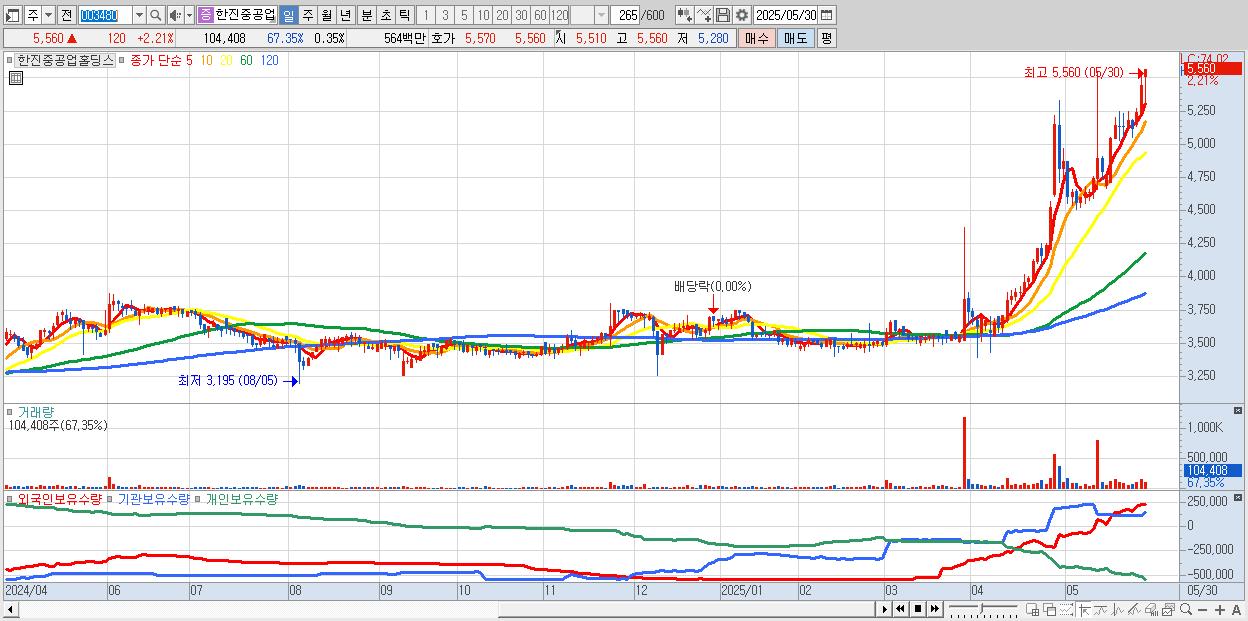
Task: Toggle the 외국인보유수량 legend marker
Action: [x=8, y=498]
